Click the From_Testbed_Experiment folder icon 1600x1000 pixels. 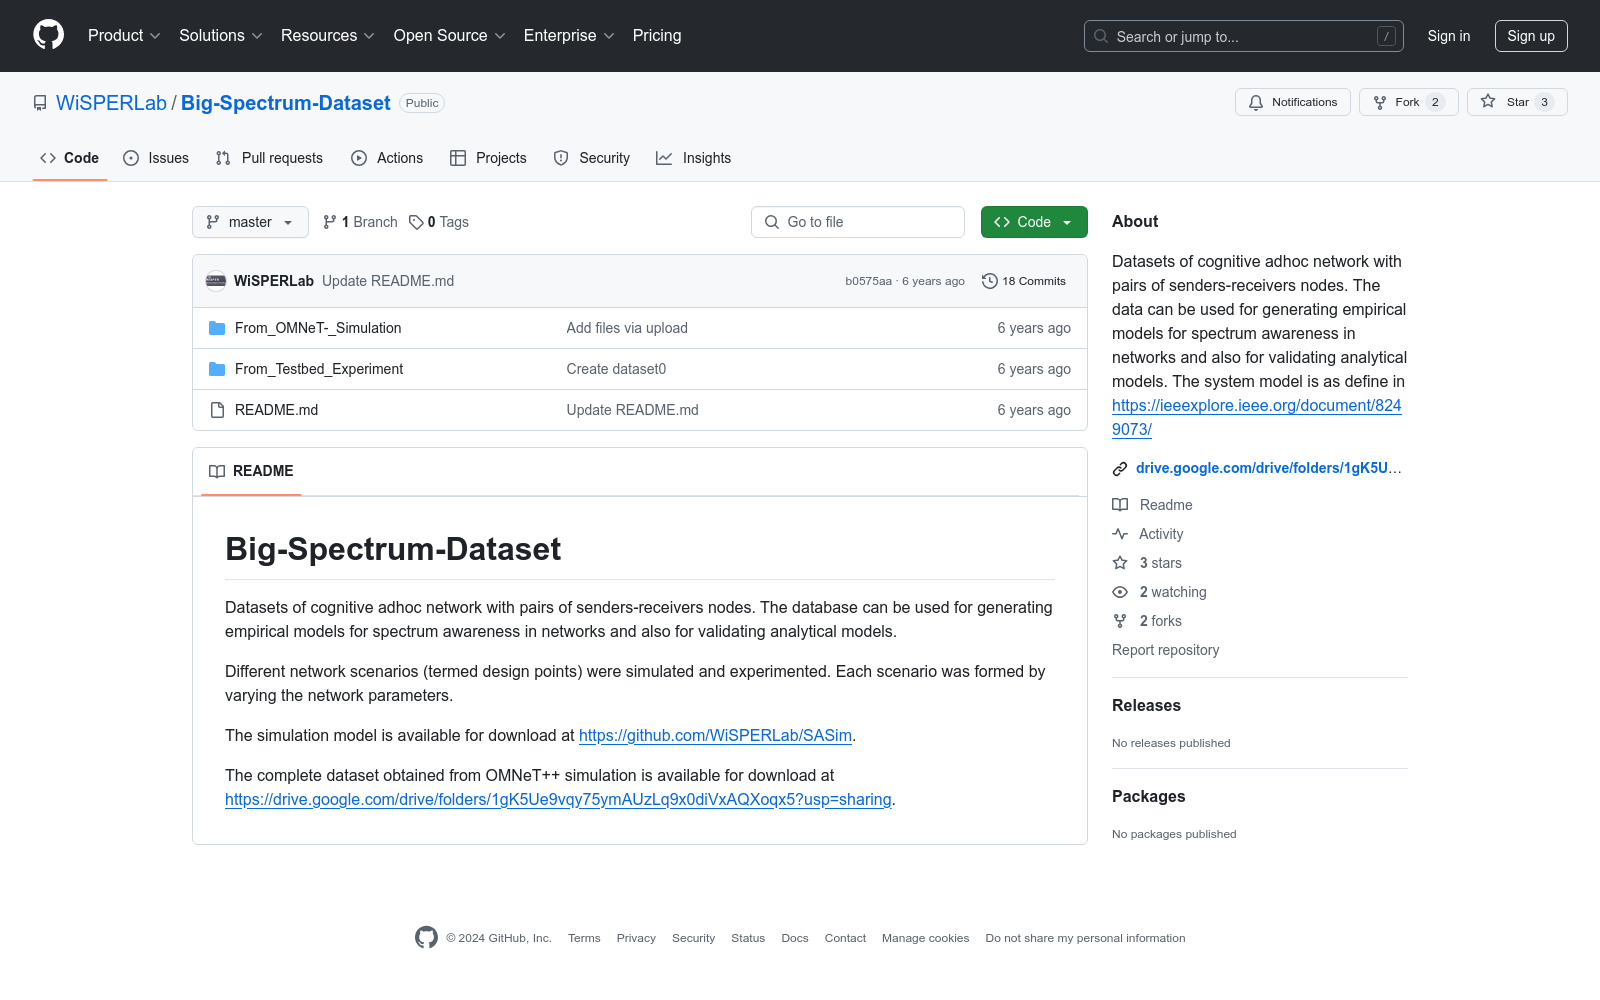pos(217,369)
